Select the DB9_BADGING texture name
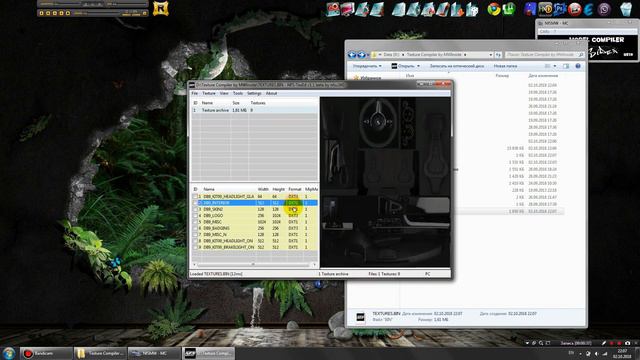 point(216,228)
